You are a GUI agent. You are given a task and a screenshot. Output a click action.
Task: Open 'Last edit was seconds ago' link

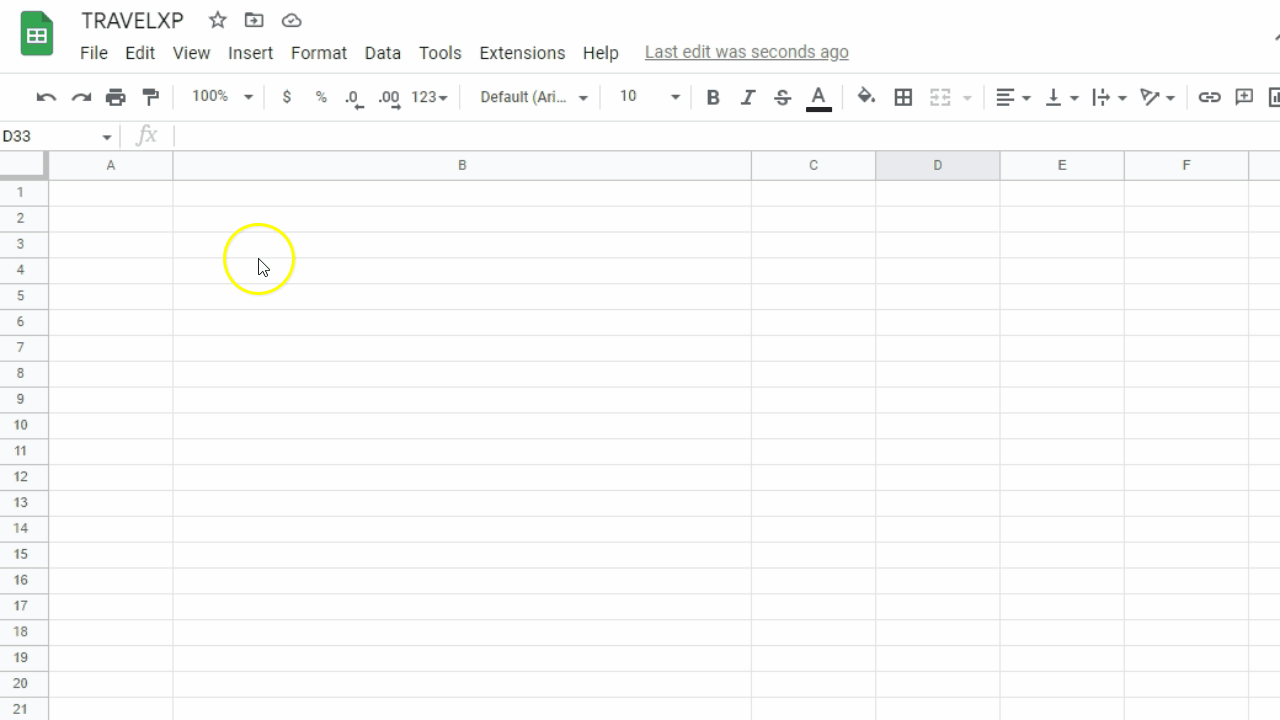(x=747, y=52)
